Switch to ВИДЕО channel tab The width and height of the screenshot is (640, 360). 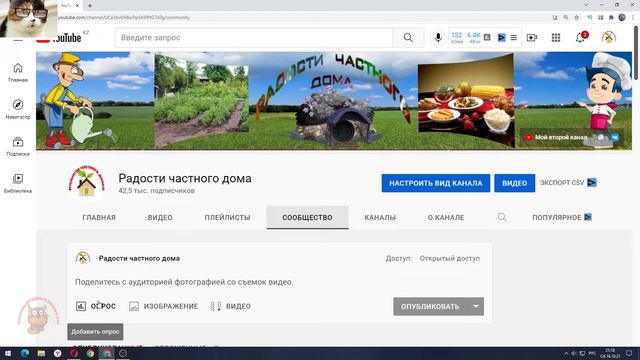[160, 218]
